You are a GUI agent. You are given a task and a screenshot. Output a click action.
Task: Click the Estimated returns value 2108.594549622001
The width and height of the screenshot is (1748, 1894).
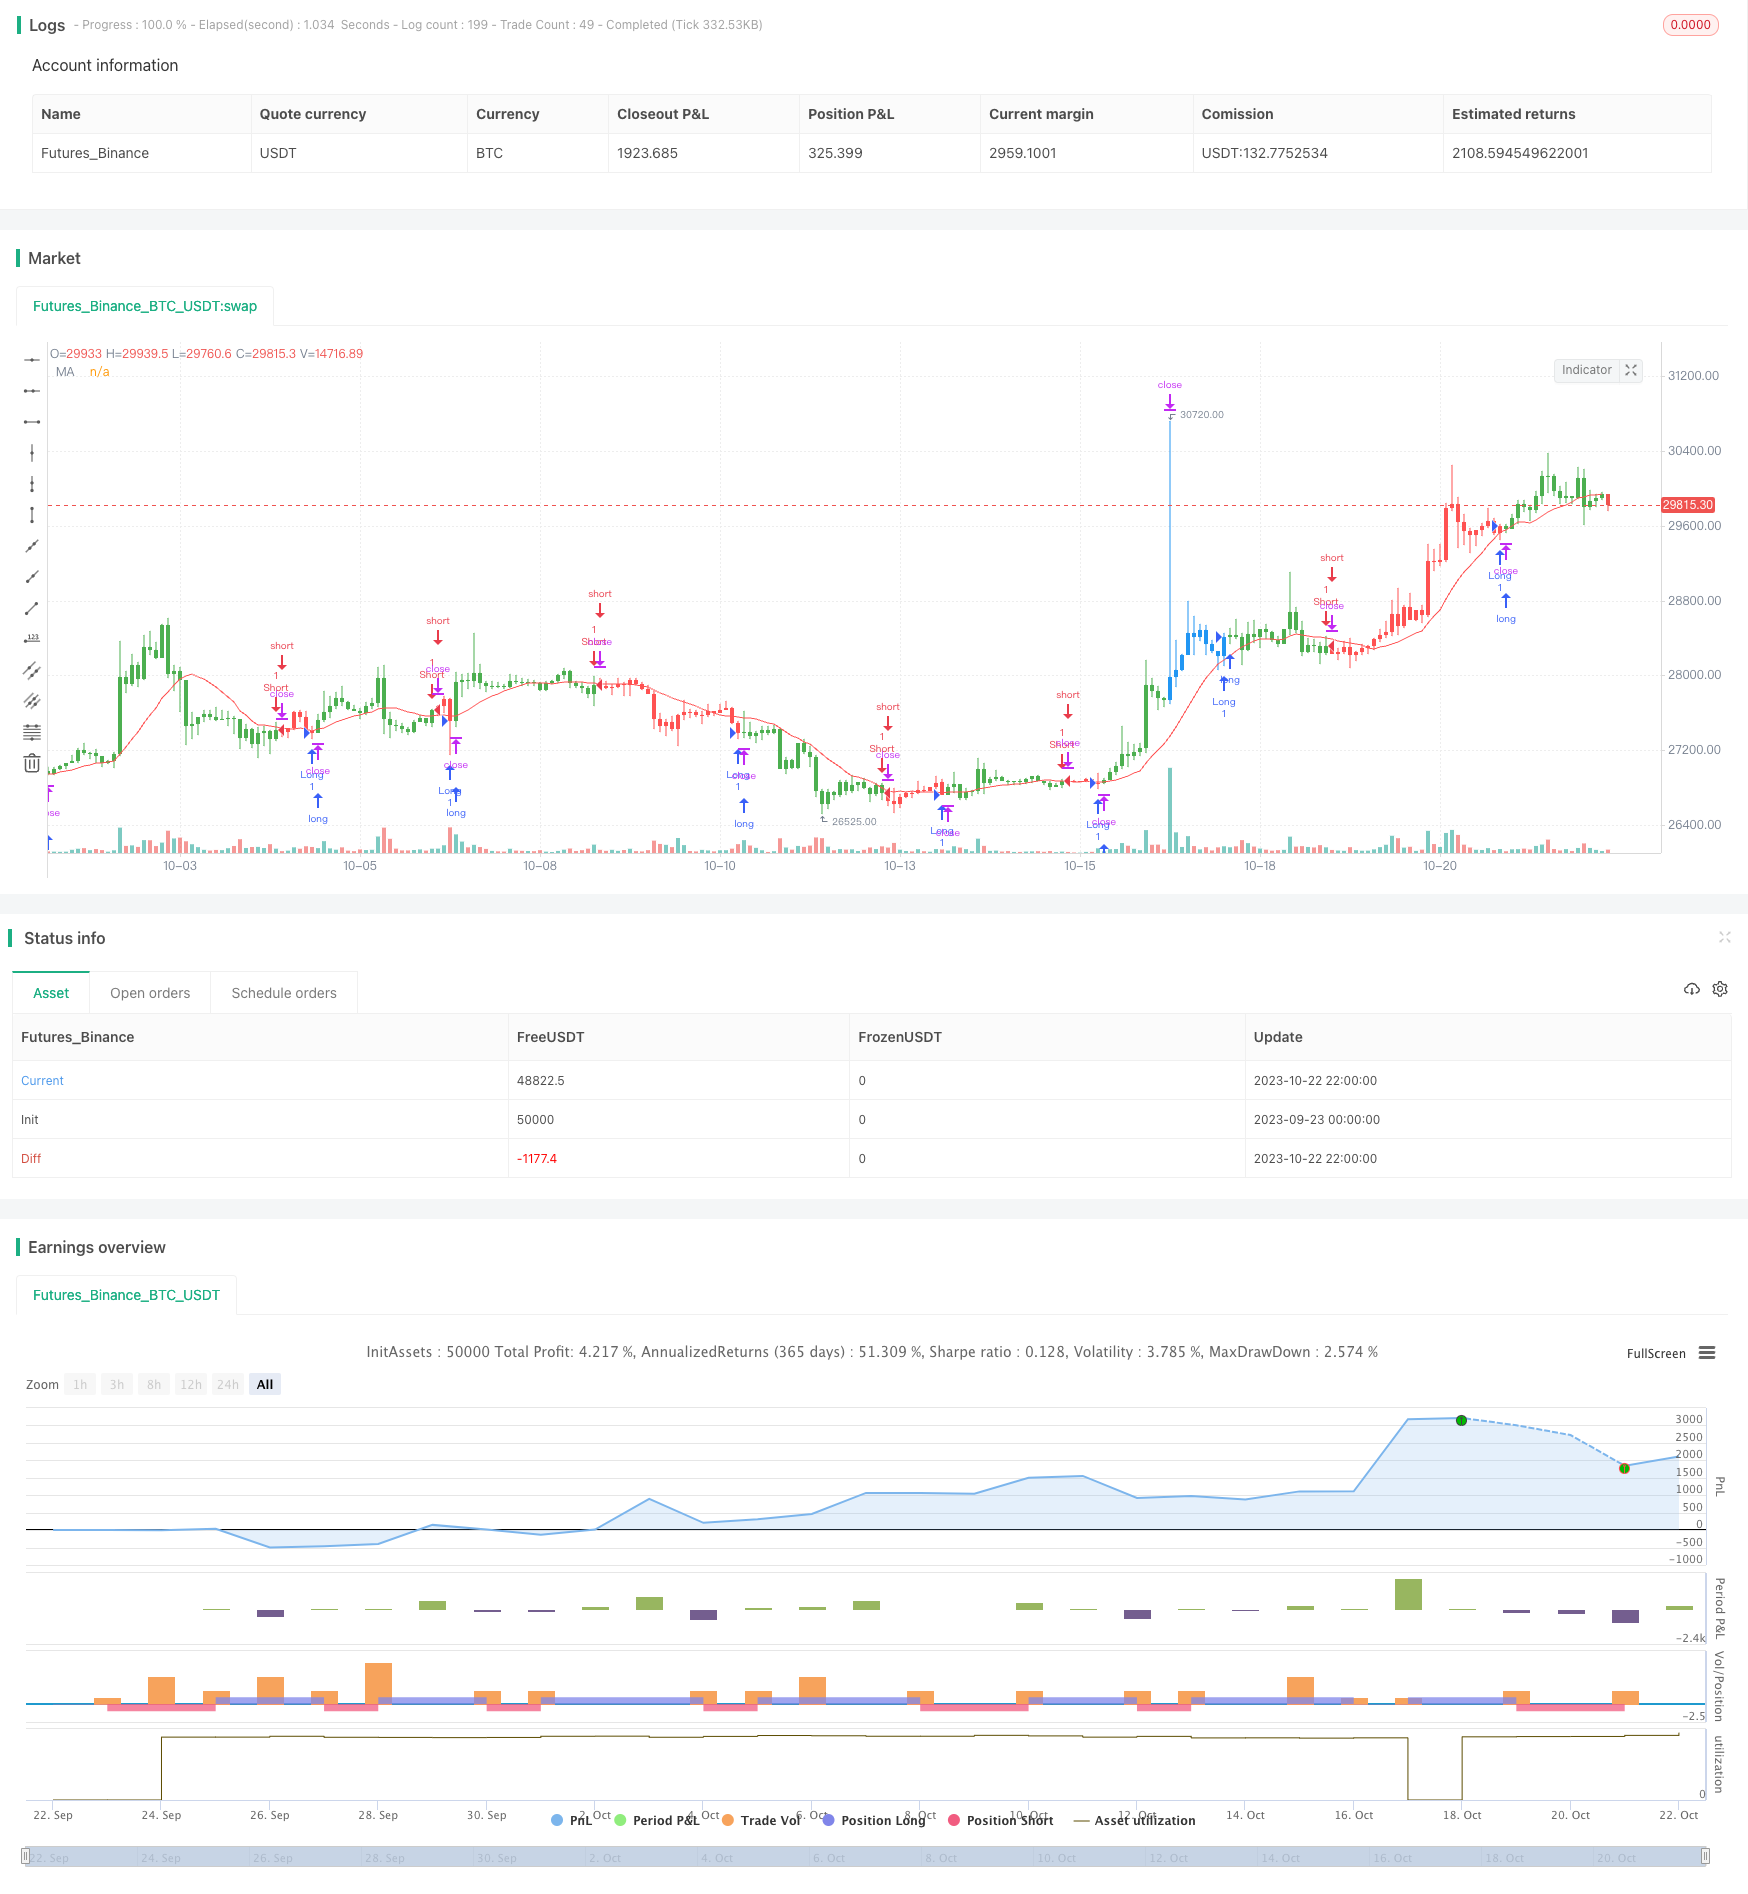[1520, 153]
